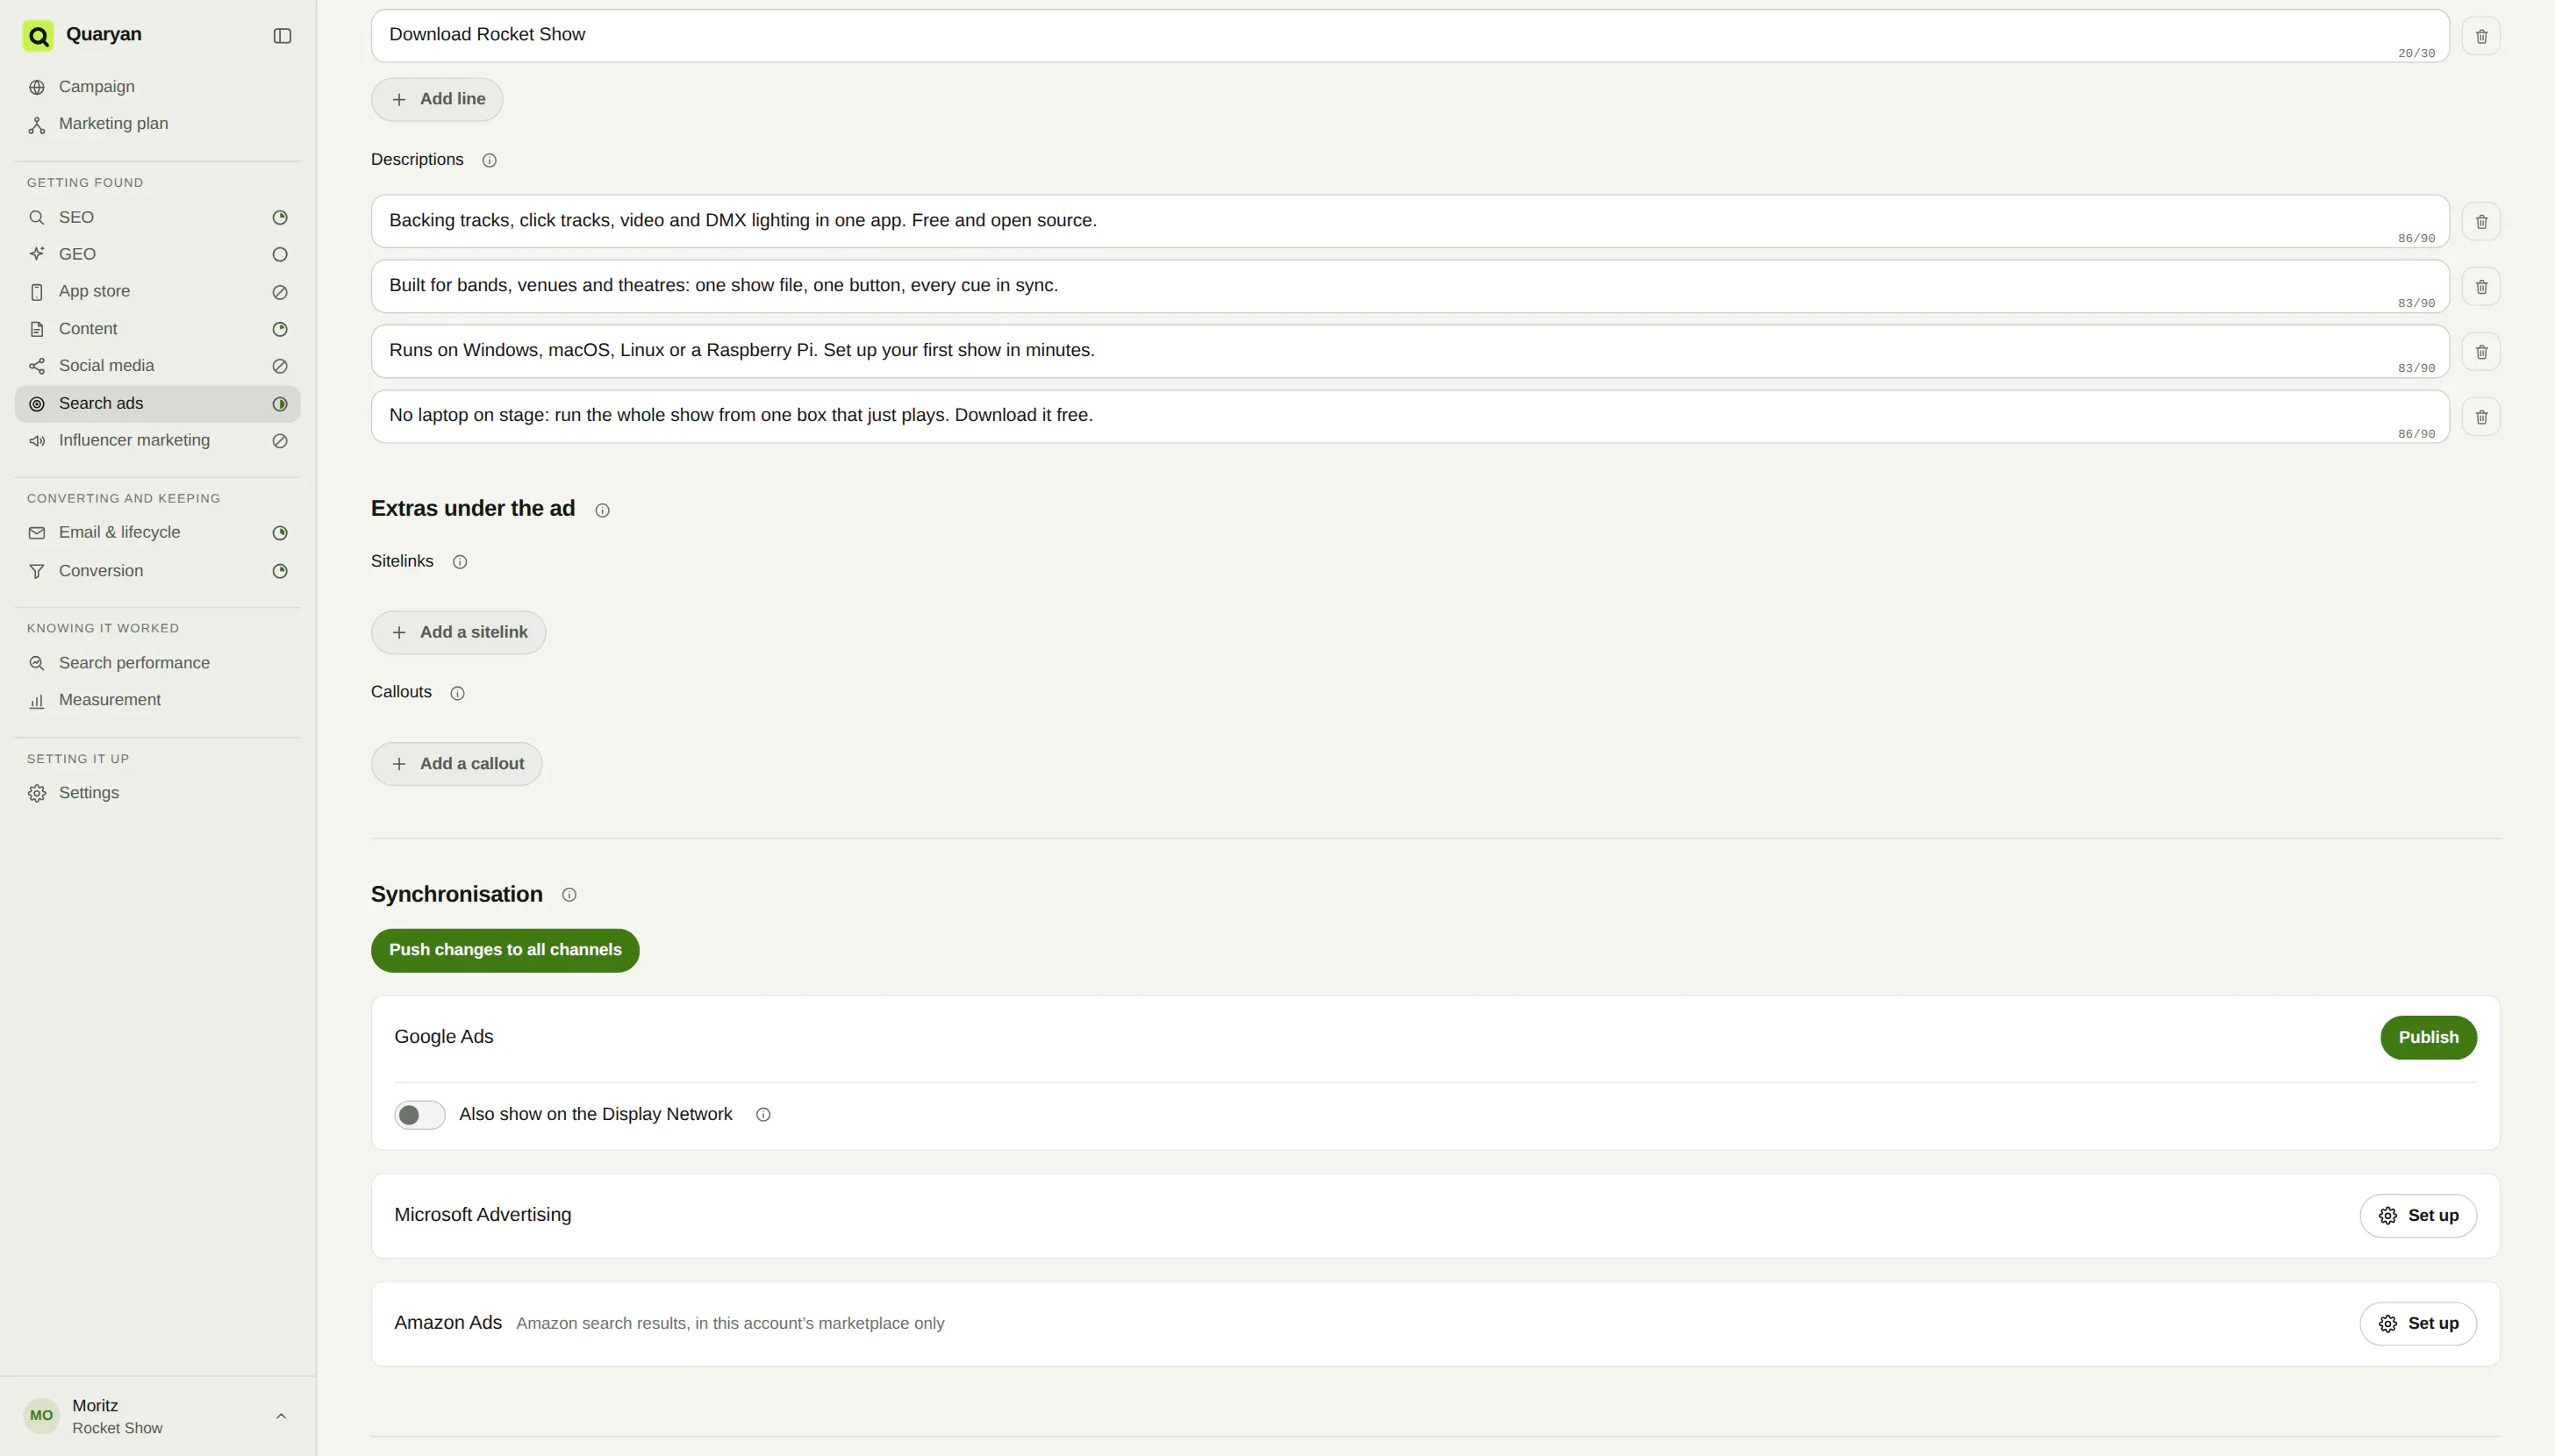This screenshot has width=2555, height=1456.
Task: Go to Social media section
Action: 157,366
